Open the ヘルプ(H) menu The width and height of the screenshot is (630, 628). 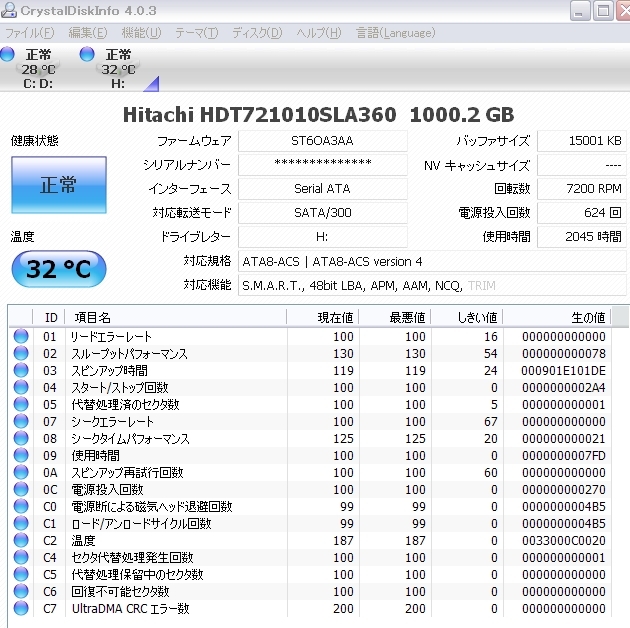(x=319, y=33)
